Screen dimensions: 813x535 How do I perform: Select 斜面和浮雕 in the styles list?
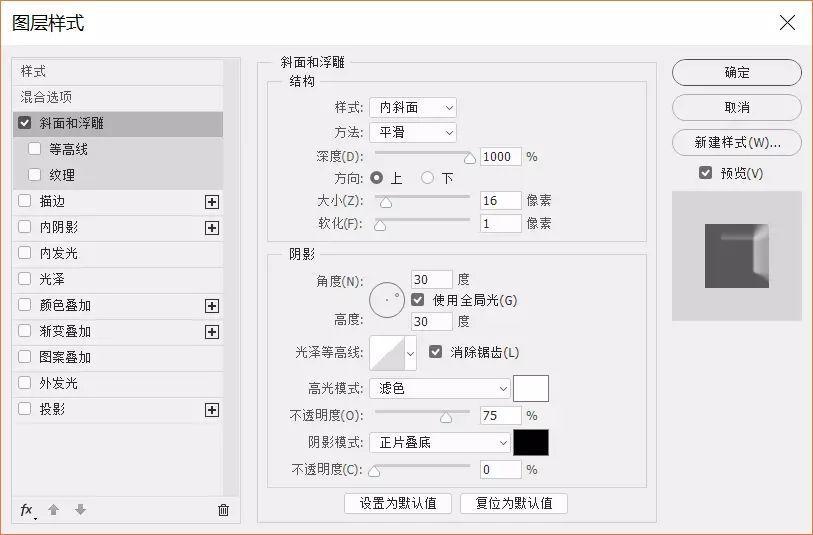click(118, 123)
